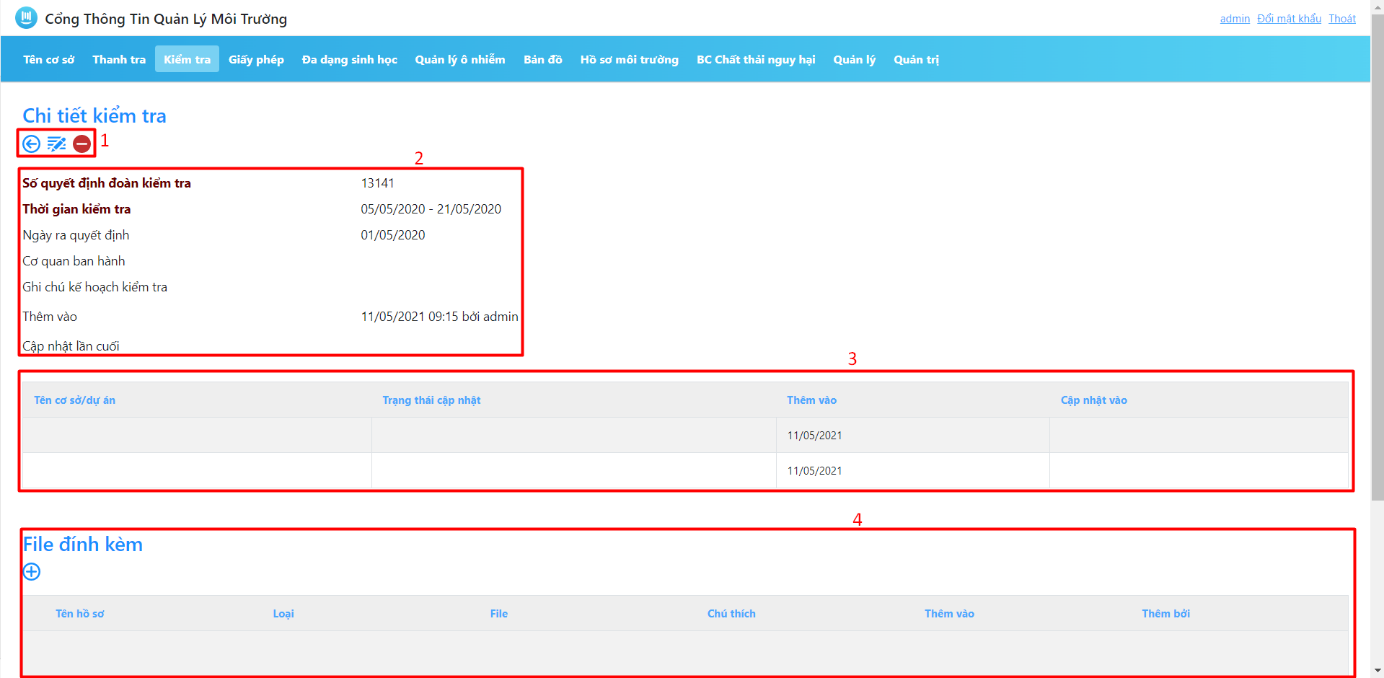Click the decision number value 13141
Screen dimensions: 1384x678
(x=379, y=183)
